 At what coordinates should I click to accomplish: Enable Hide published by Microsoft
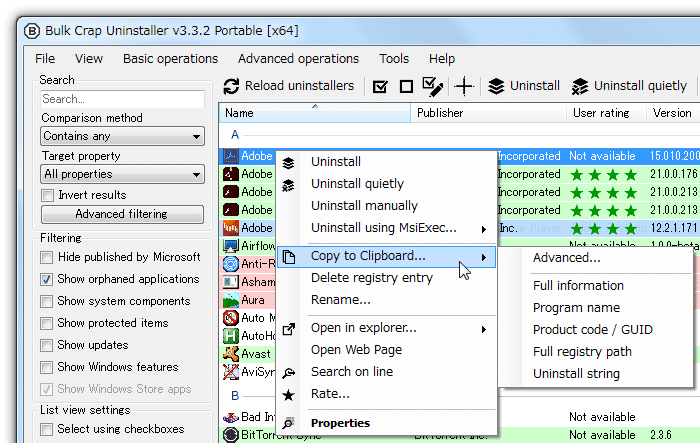click(46, 257)
